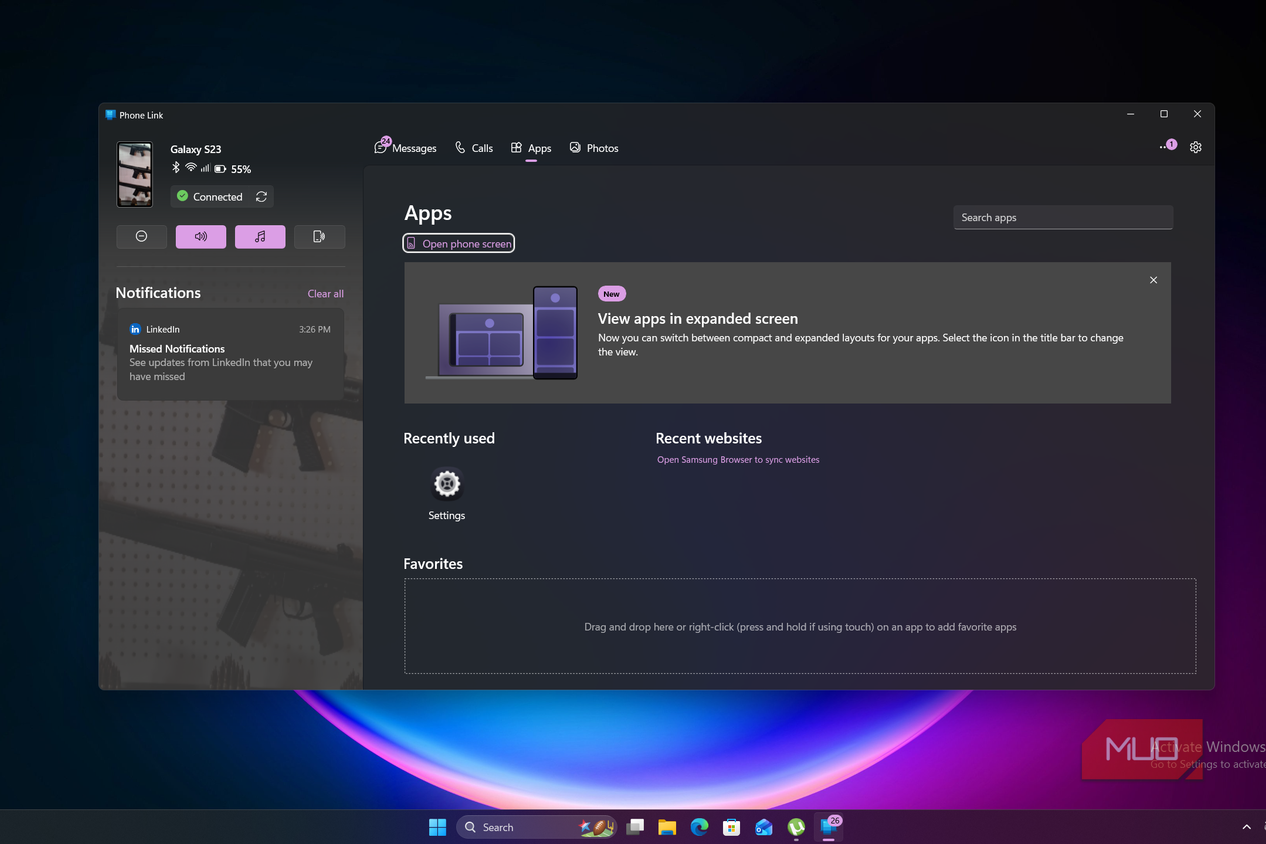Viewport: 1266px width, 844px height.
Task: Click the View apps in expanded screen heading
Action: tap(698, 319)
